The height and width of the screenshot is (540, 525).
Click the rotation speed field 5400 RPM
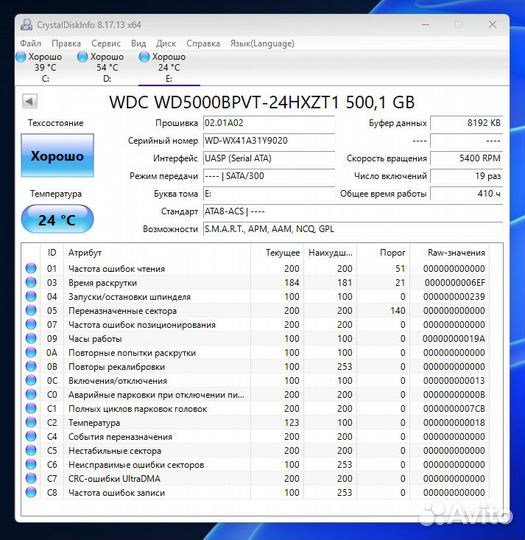coord(467,158)
